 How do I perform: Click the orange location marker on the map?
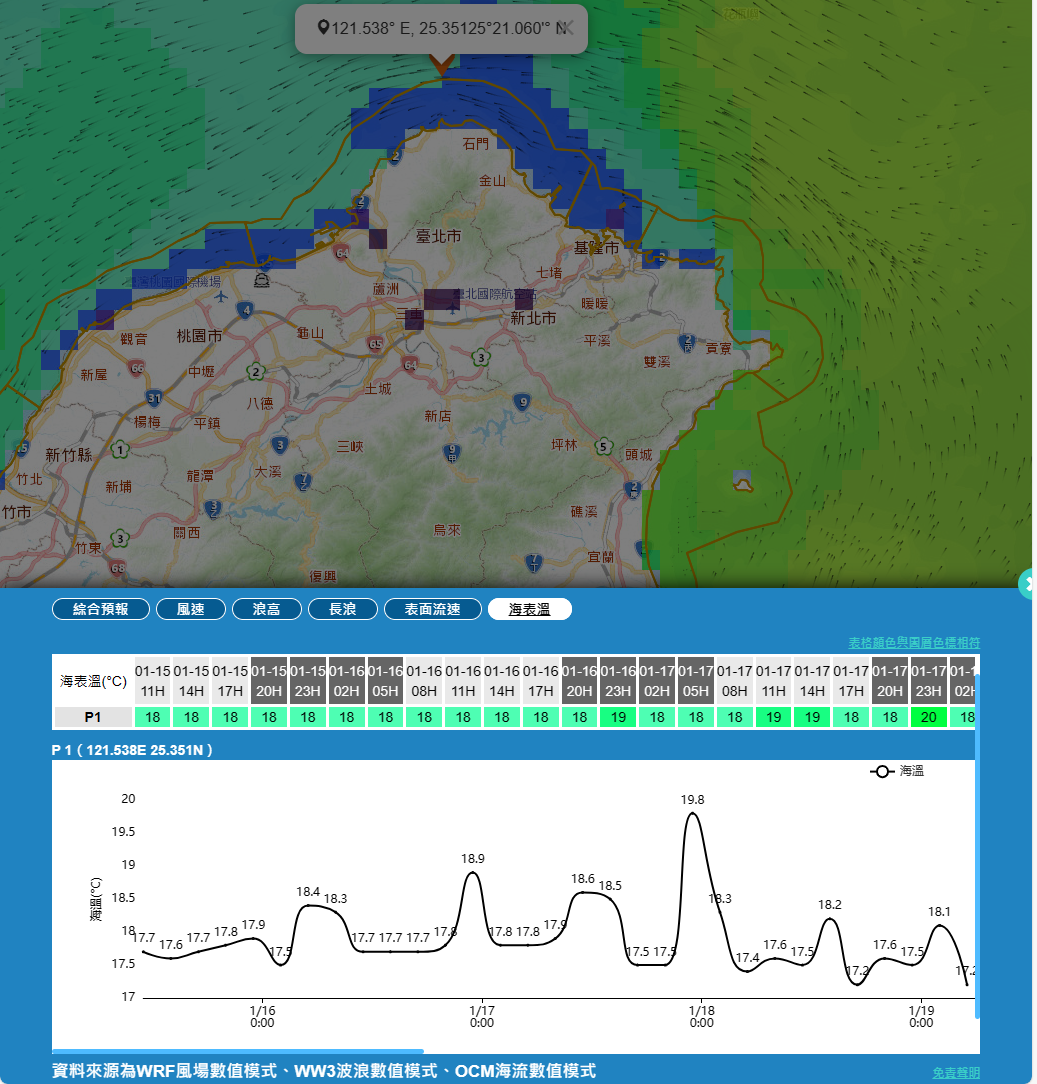point(441,63)
